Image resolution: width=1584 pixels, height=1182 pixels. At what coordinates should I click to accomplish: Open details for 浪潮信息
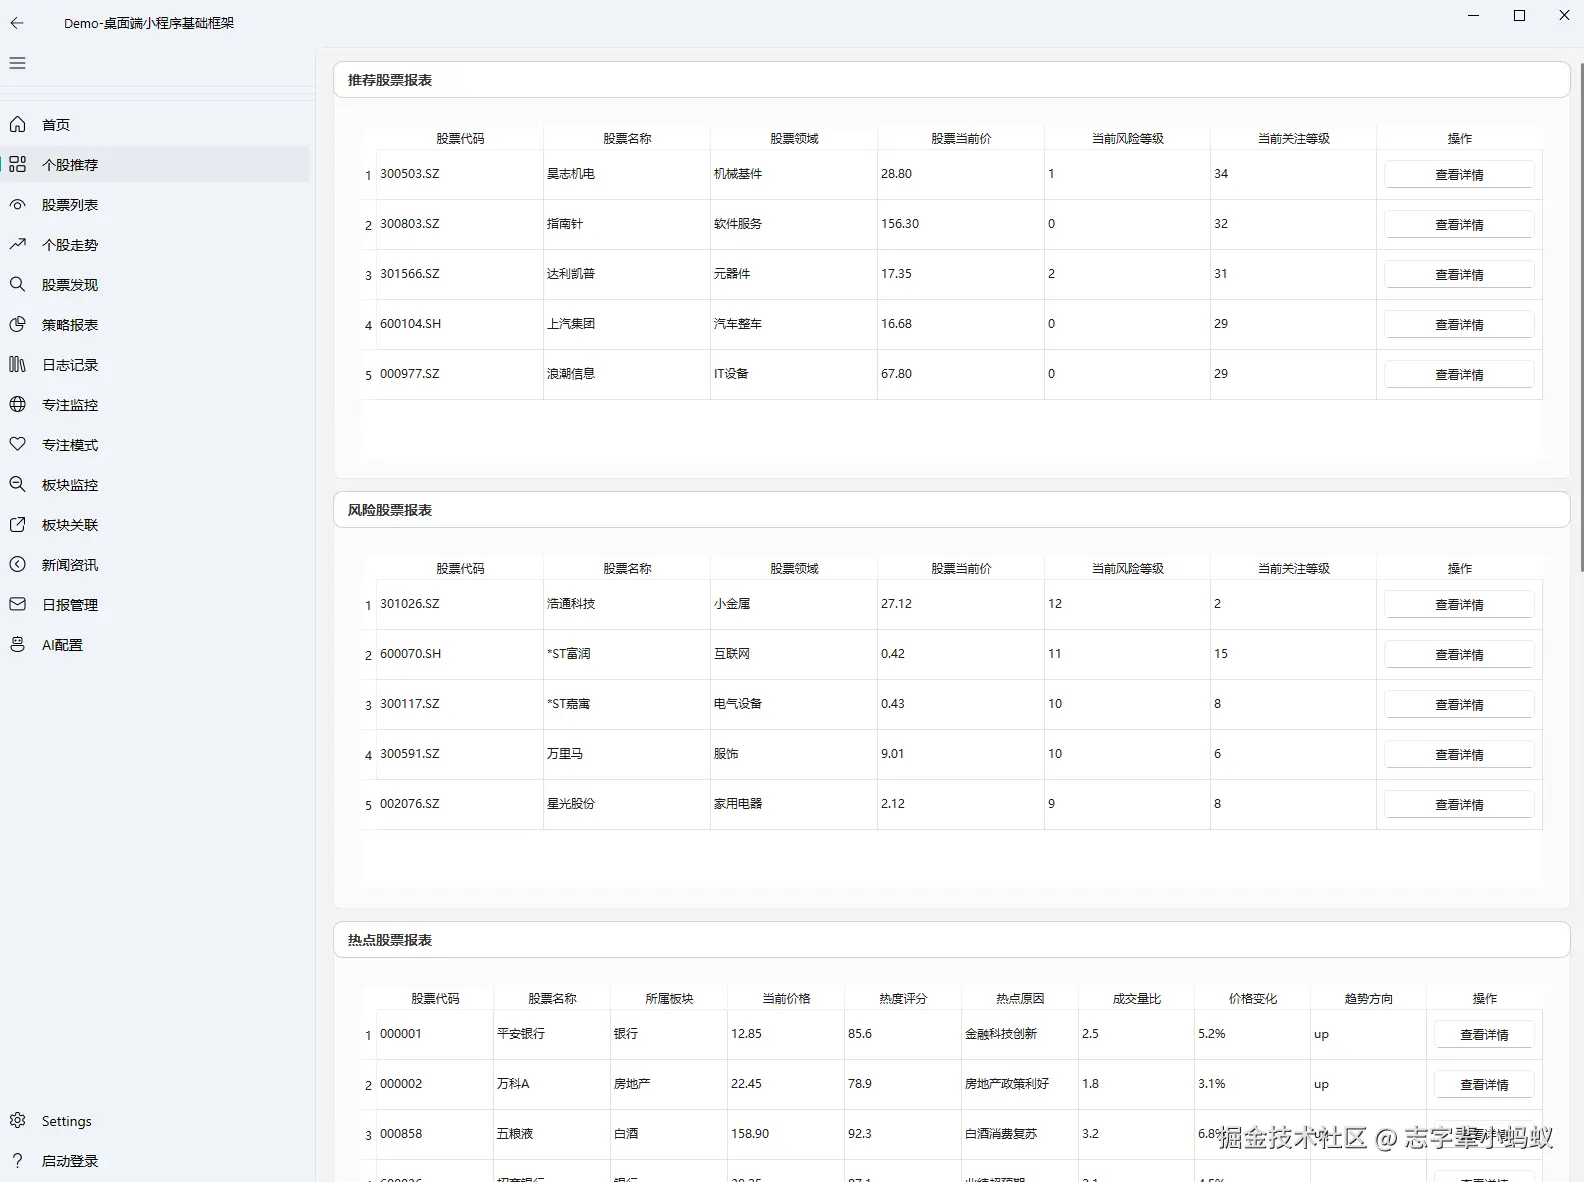1459,374
